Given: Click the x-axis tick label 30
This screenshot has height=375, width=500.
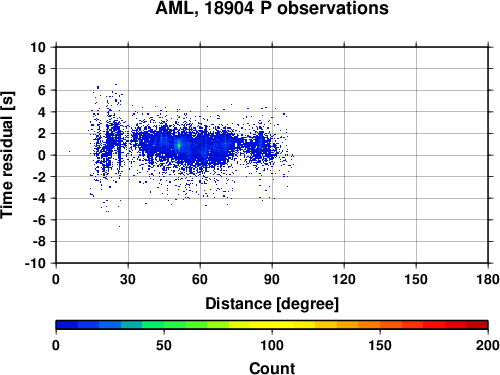Looking at the screenshot, I should (x=128, y=279).
